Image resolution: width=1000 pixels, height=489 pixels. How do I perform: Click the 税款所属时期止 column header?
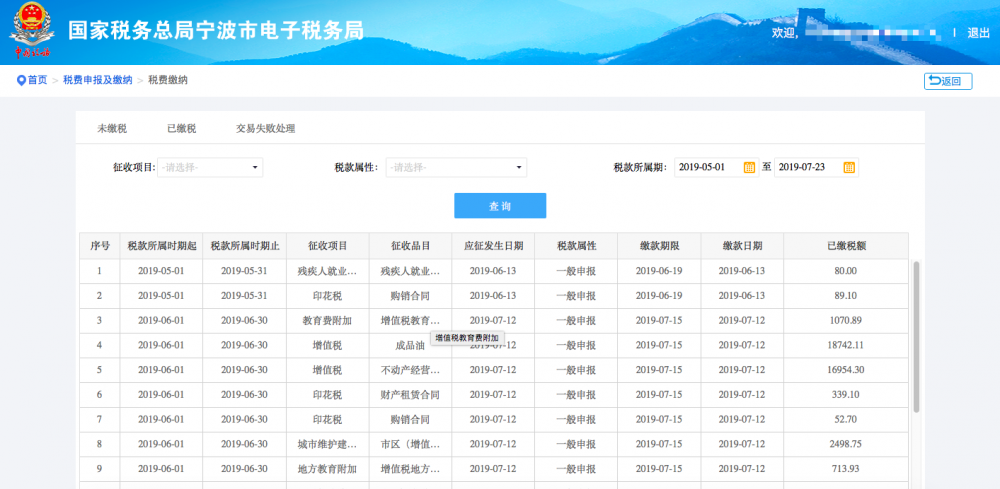click(244, 245)
